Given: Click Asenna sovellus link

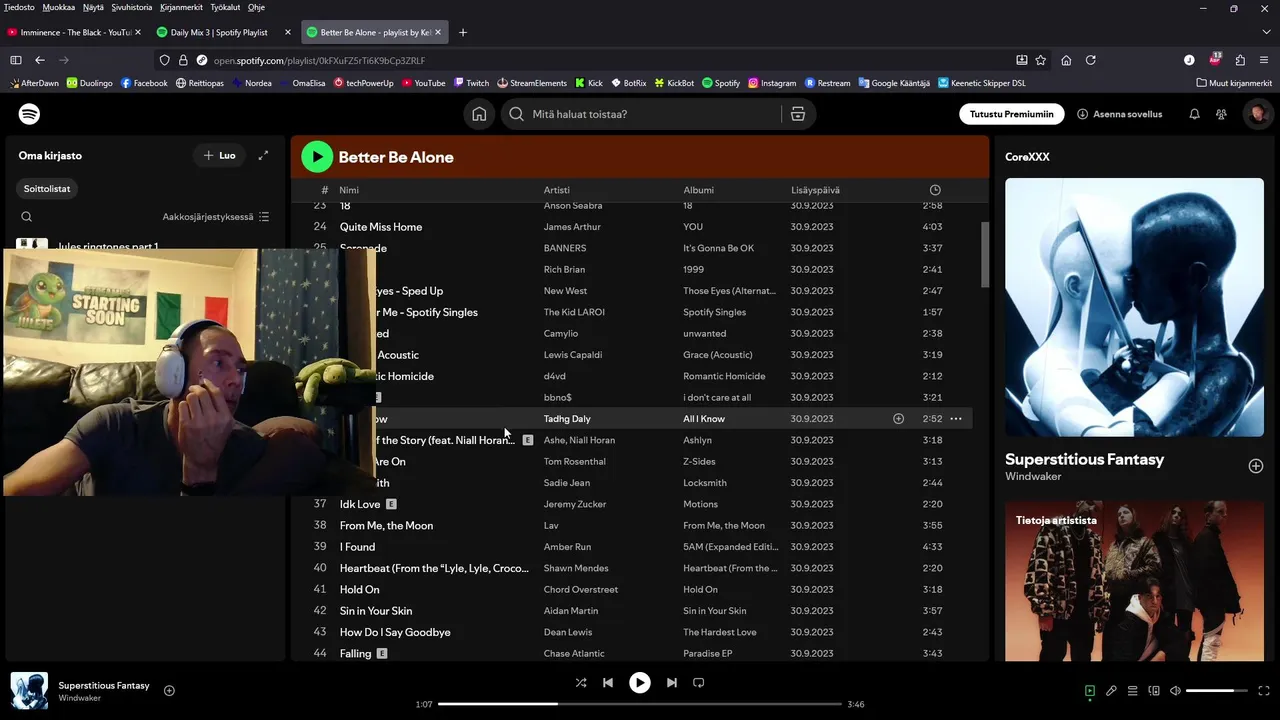Looking at the screenshot, I should click(x=1119, y=114).
